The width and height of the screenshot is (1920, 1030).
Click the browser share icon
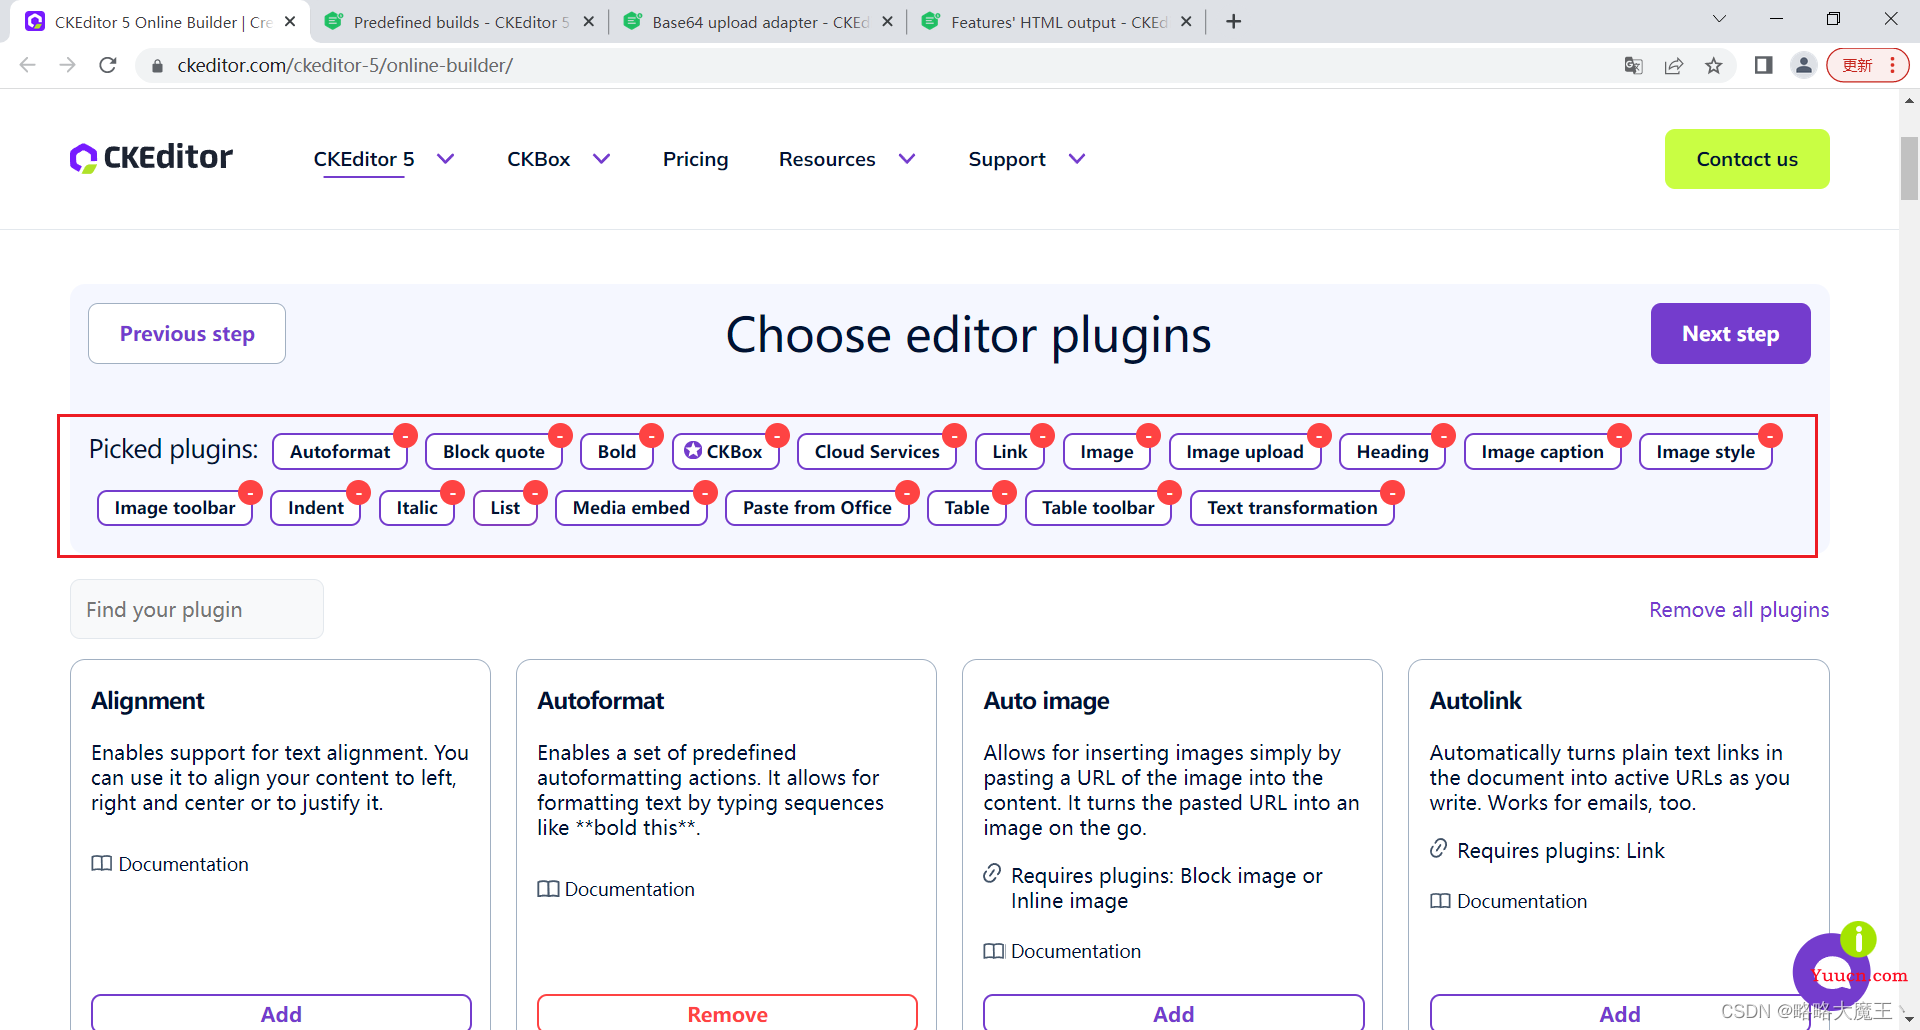1673,65
